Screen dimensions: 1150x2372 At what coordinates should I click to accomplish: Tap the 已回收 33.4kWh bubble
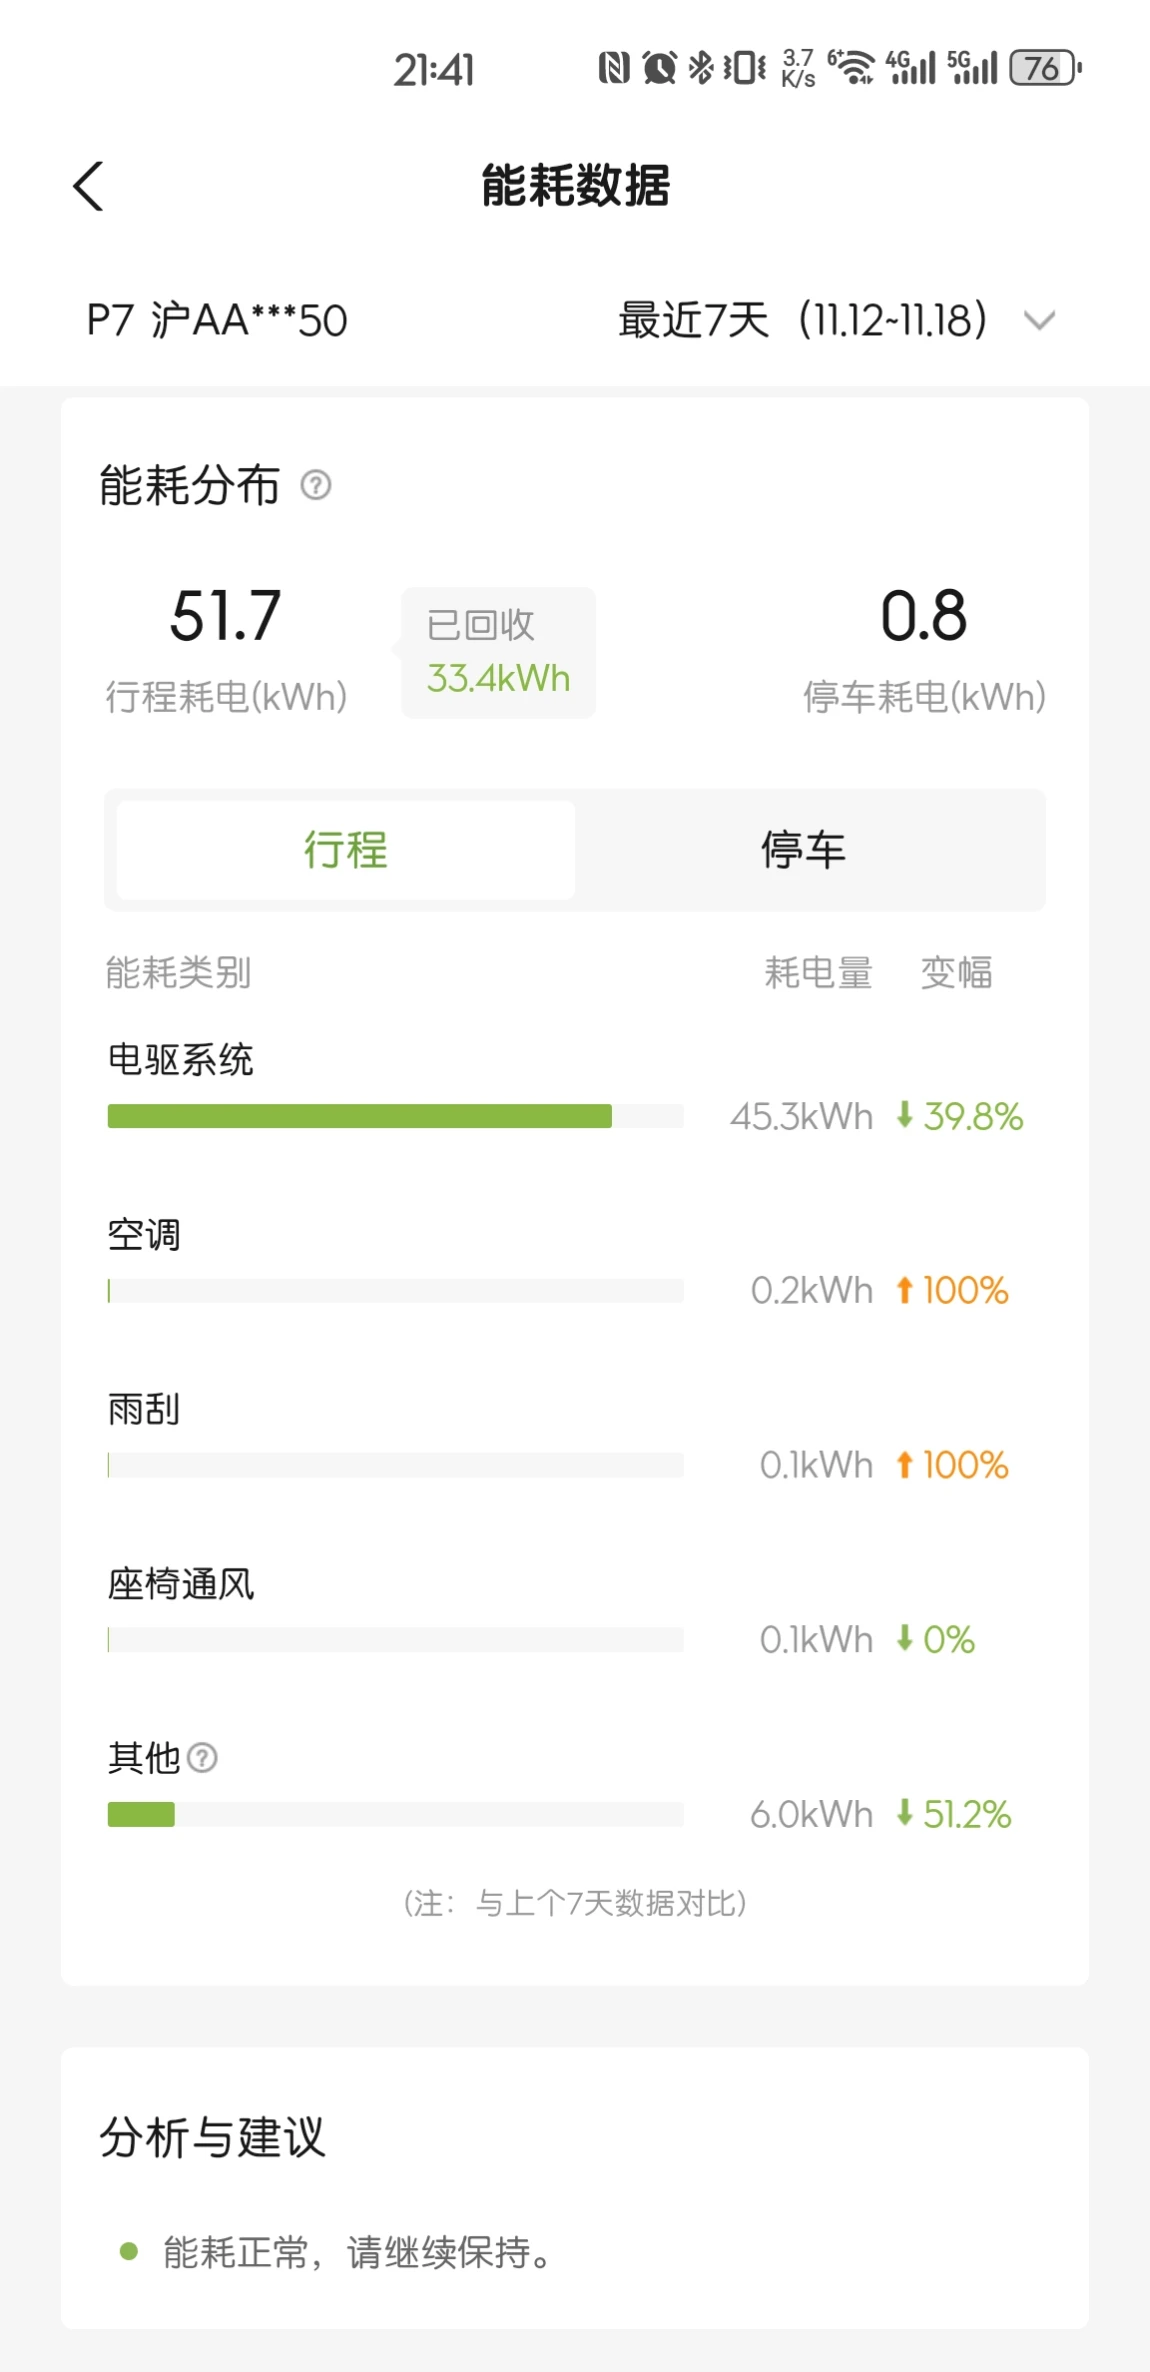coord(498,652)
